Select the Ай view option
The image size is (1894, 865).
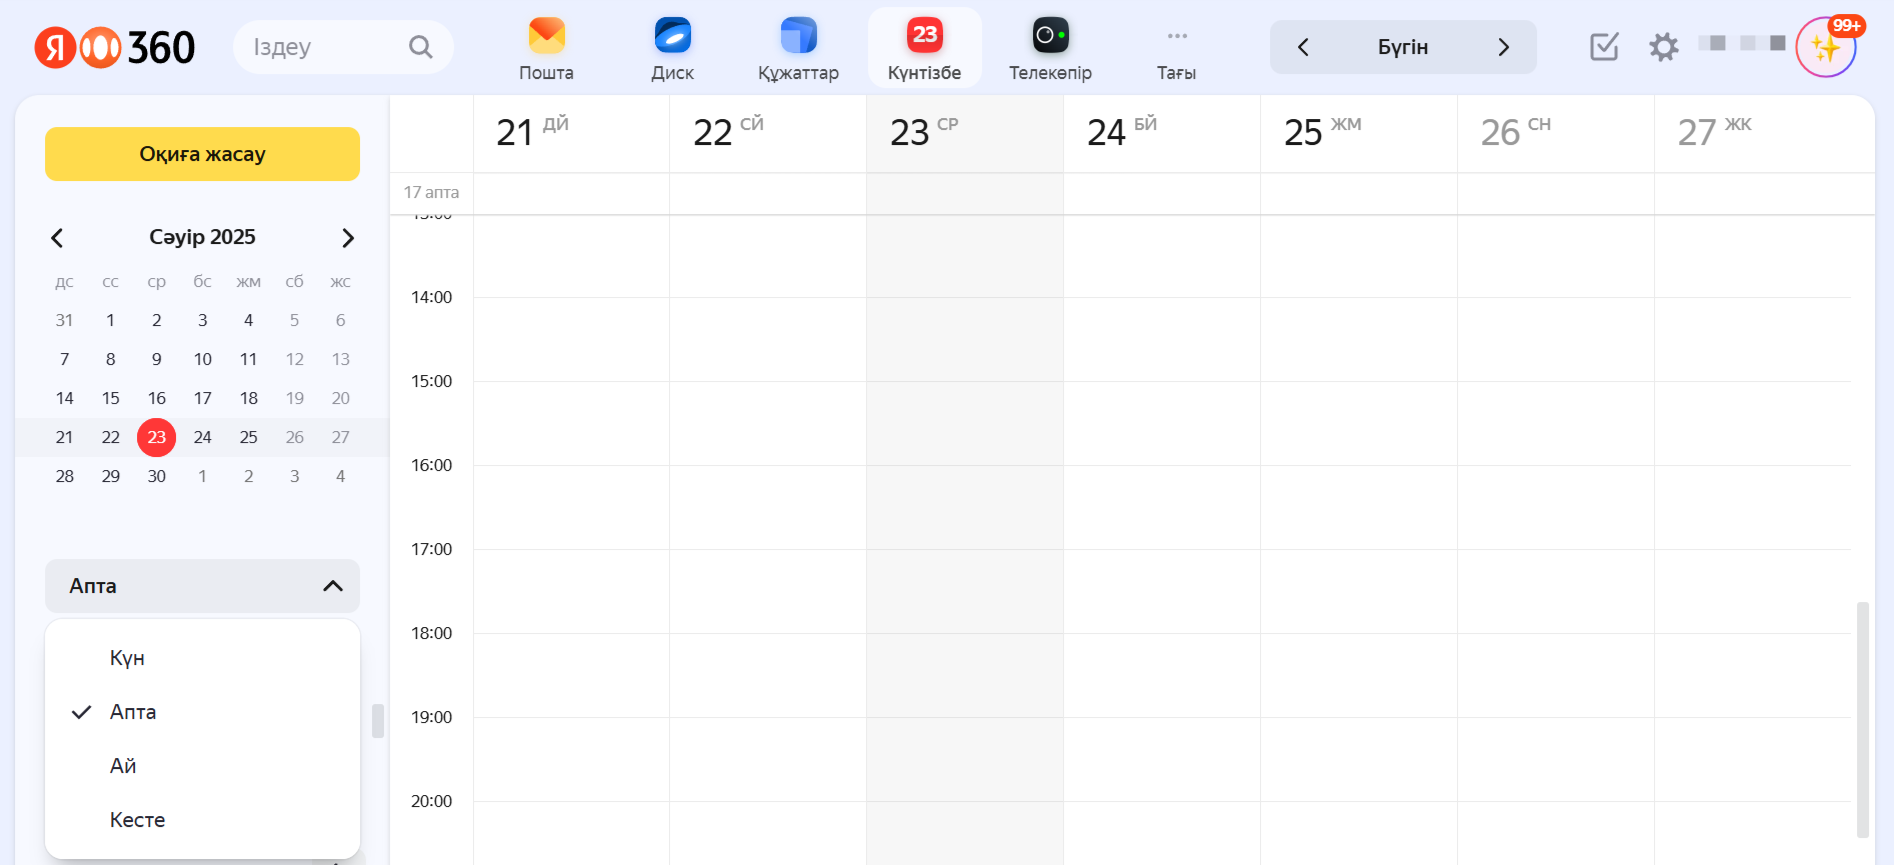(x=123, y=766)
